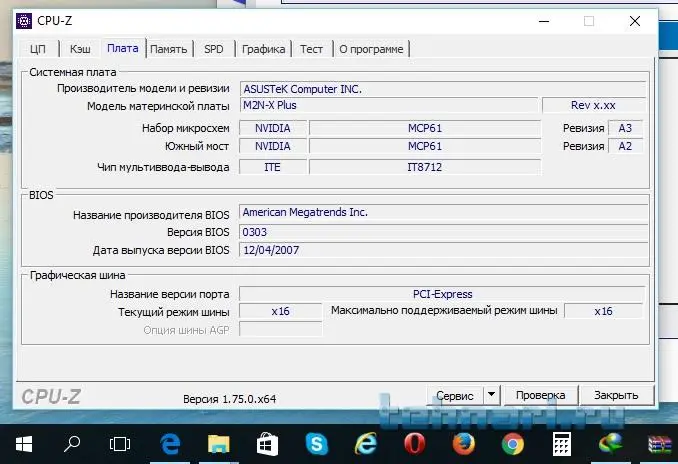
Task: Click the PCI-Express port version field
Action: pos(442,294)
